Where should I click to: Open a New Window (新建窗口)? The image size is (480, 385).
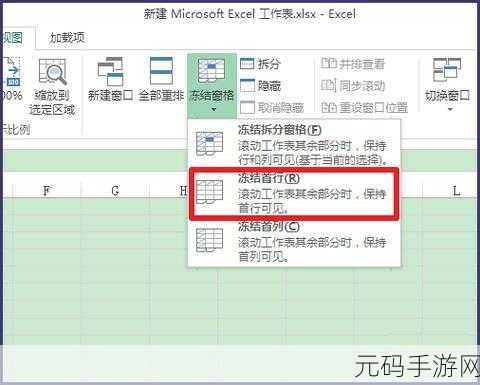tap(110, 79)
